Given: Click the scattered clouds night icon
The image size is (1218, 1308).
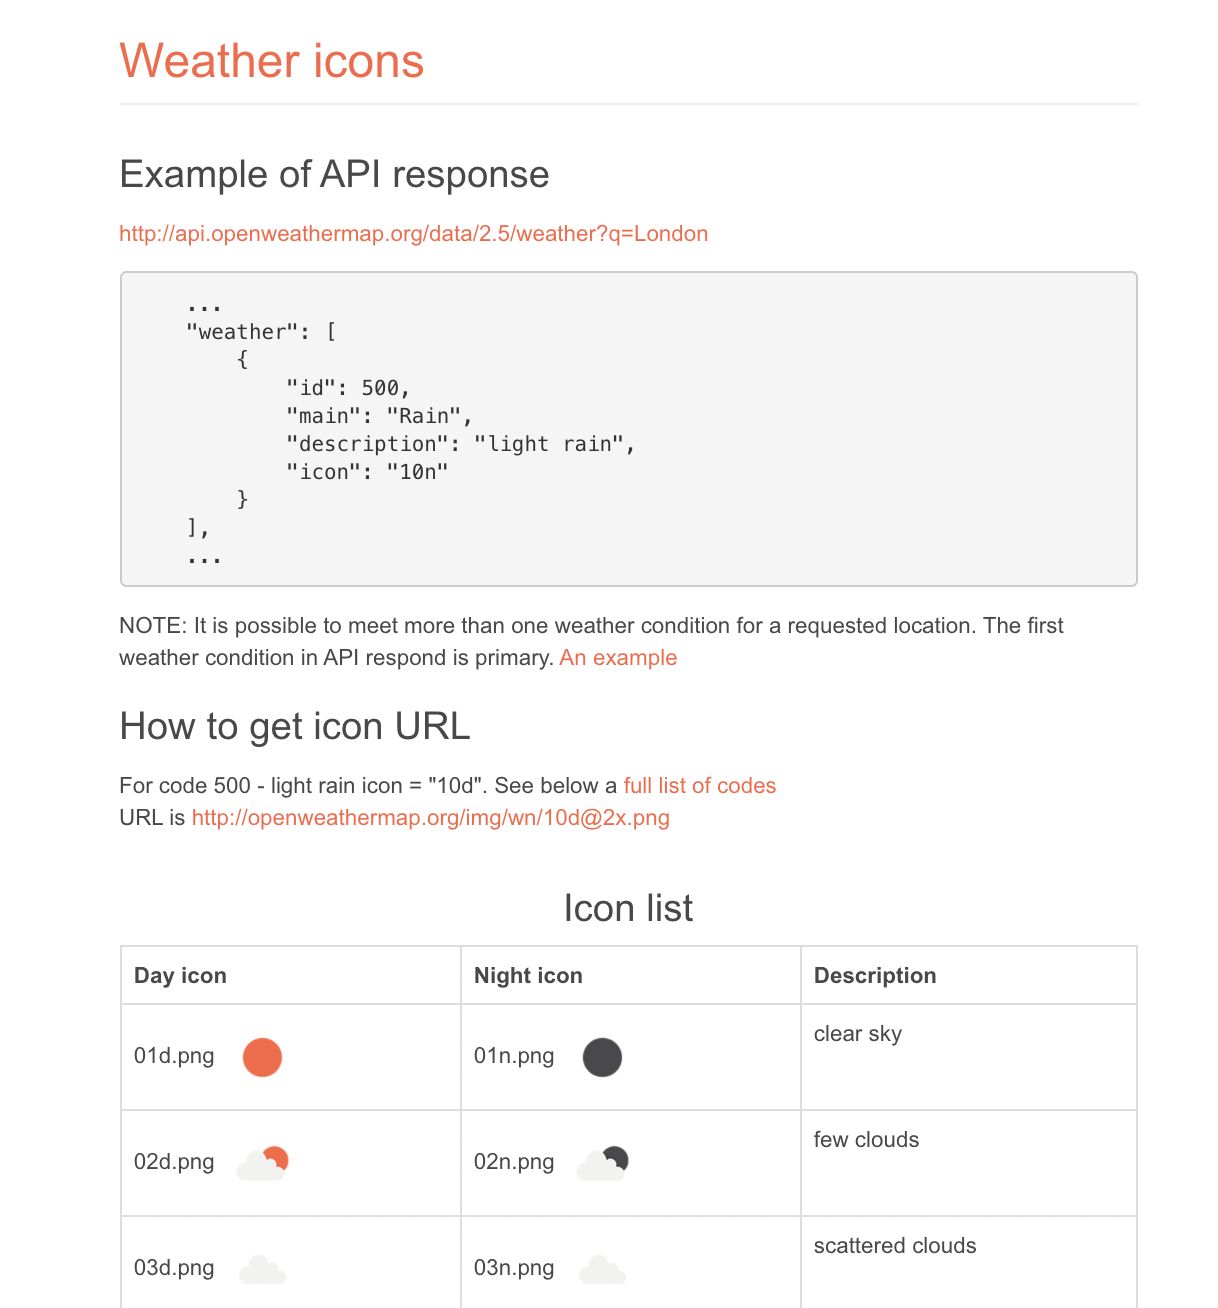Looking at the screenshot, I should click(x=603, y=1269).
